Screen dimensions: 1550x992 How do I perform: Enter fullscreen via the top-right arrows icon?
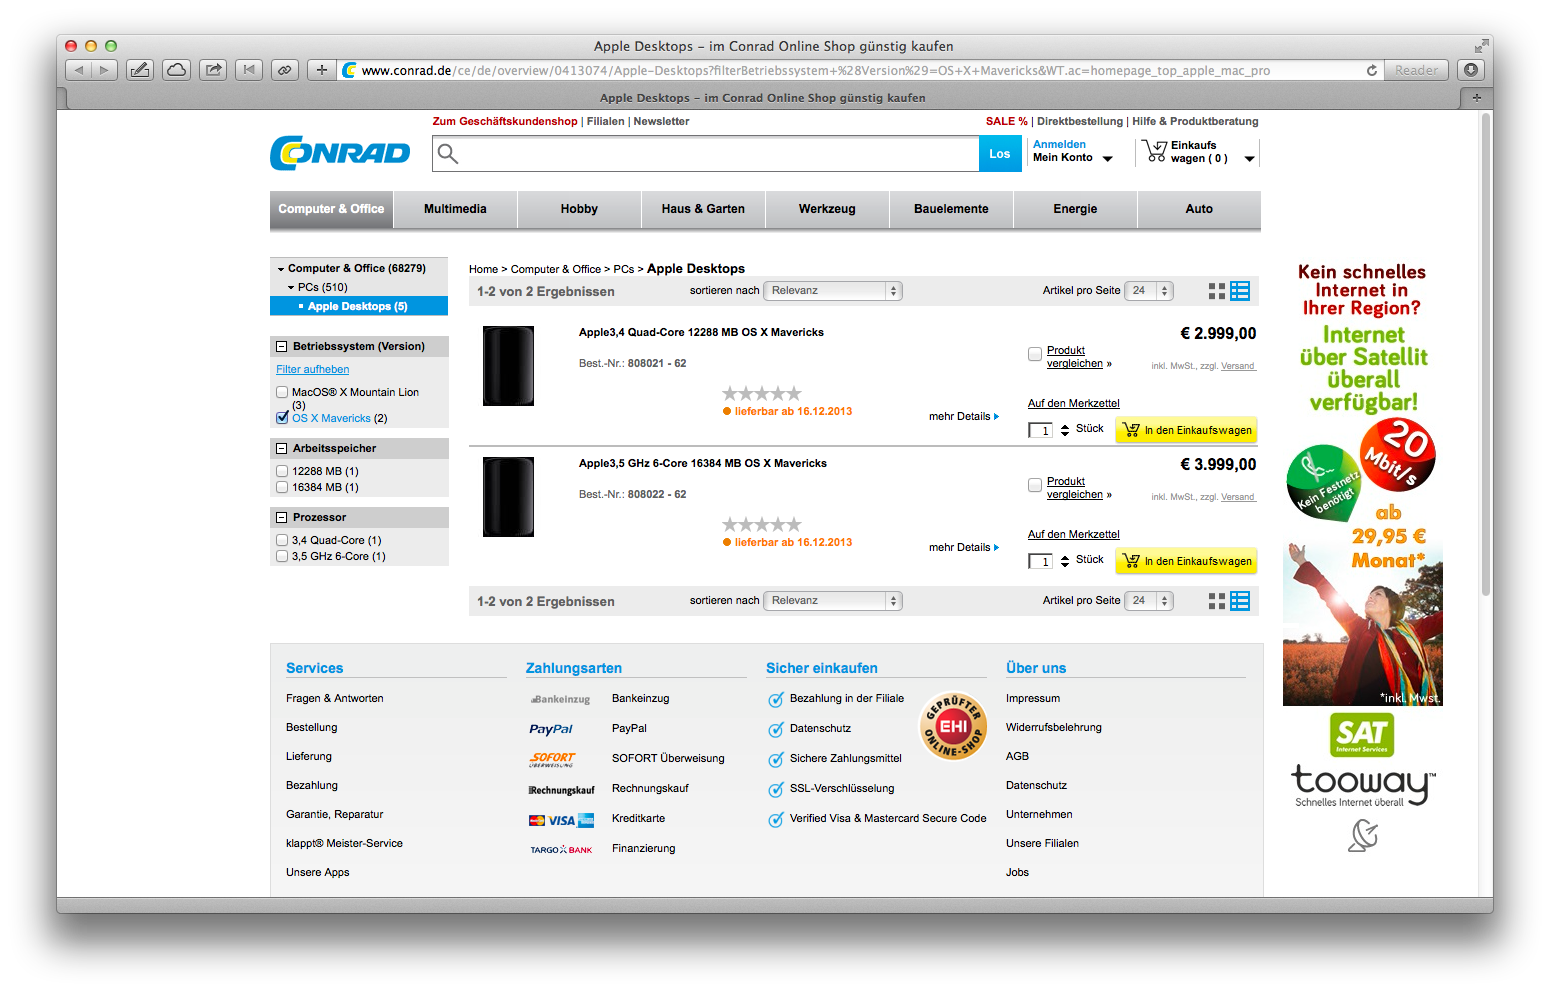click(1481, 46)
